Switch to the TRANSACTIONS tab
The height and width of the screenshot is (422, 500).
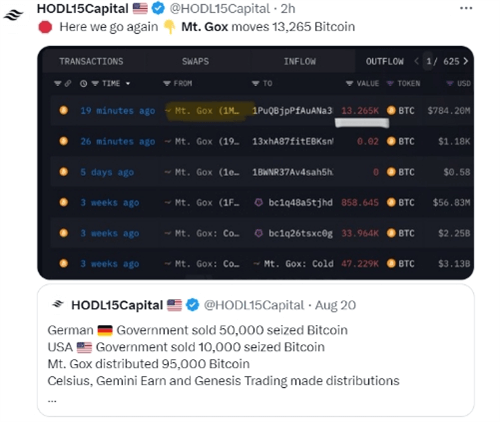tap(91, 61)
